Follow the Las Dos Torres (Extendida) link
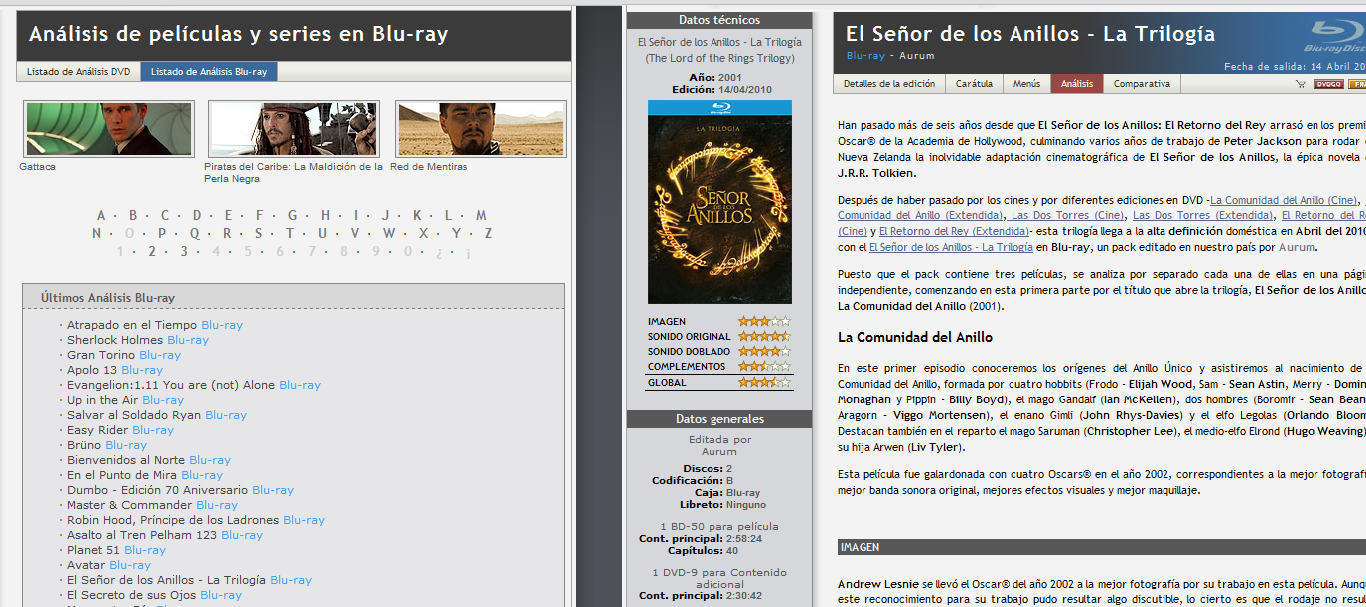The height and width of the screenshot is (607, 1366). click(1203, 216)
